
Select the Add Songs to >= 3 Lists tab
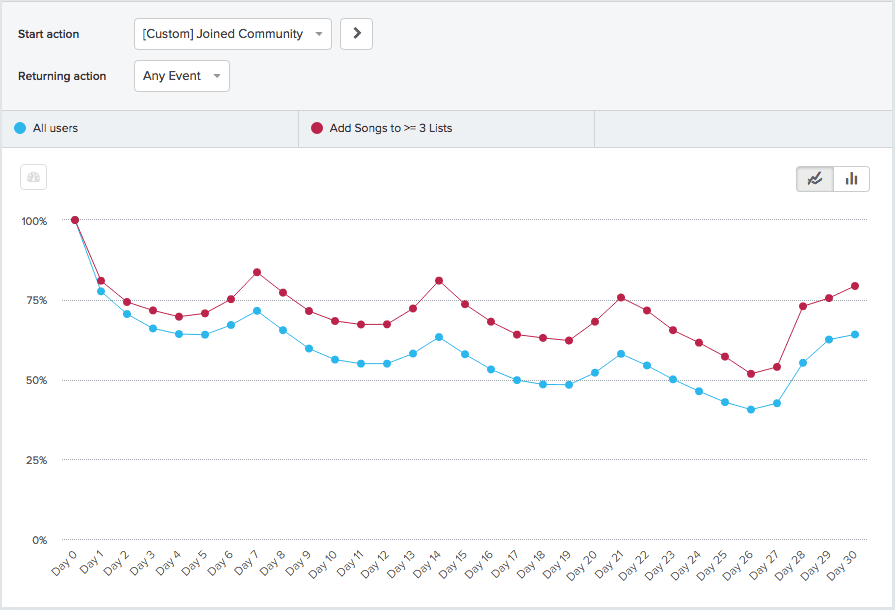click(x=446, y=128)
